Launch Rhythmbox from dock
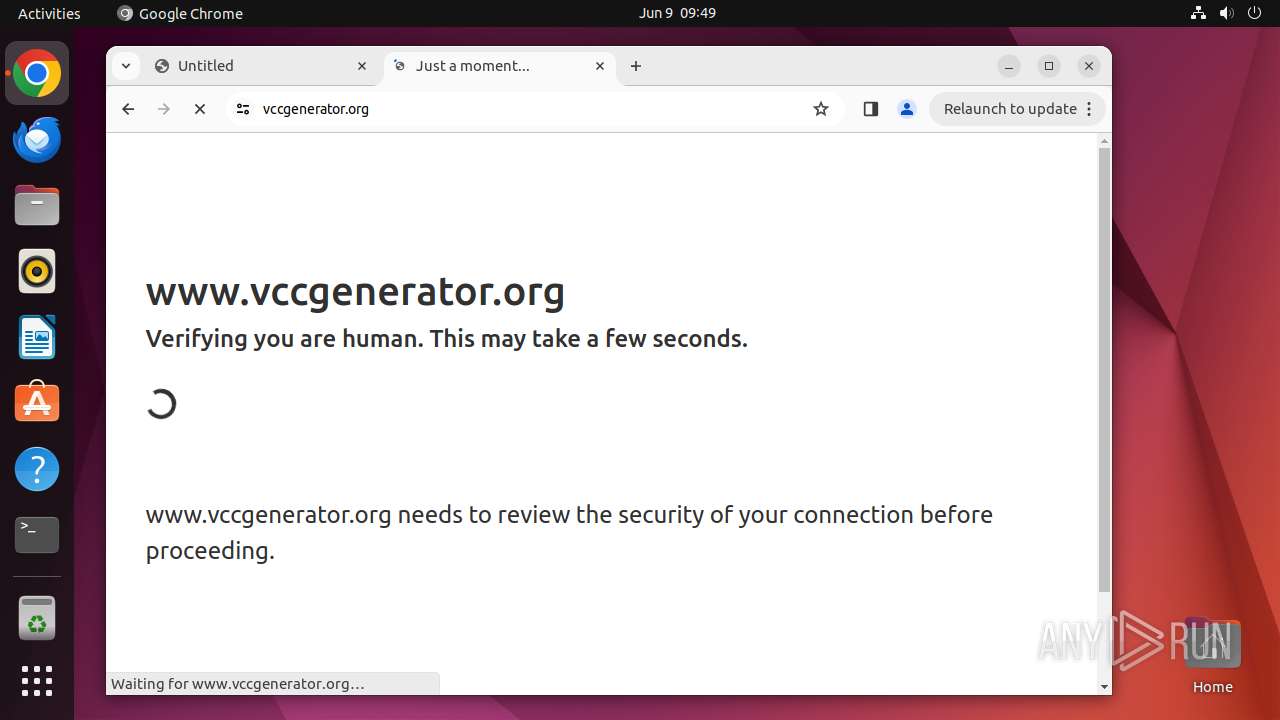Screen dimensions: 1280x720 click(x=37, y=271)
